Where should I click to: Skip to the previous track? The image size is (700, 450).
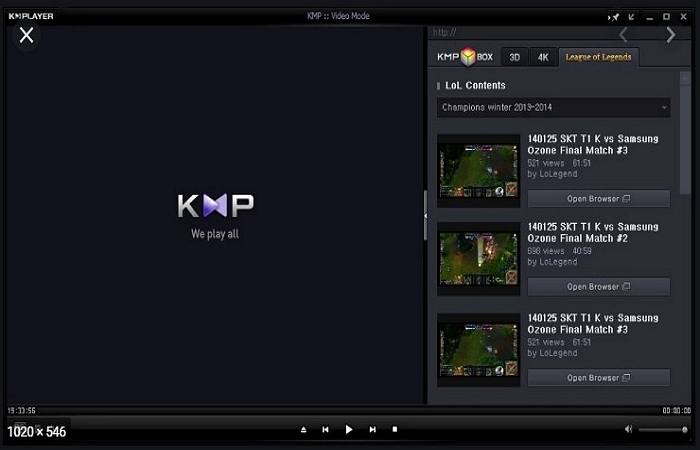tap(325, 429)
